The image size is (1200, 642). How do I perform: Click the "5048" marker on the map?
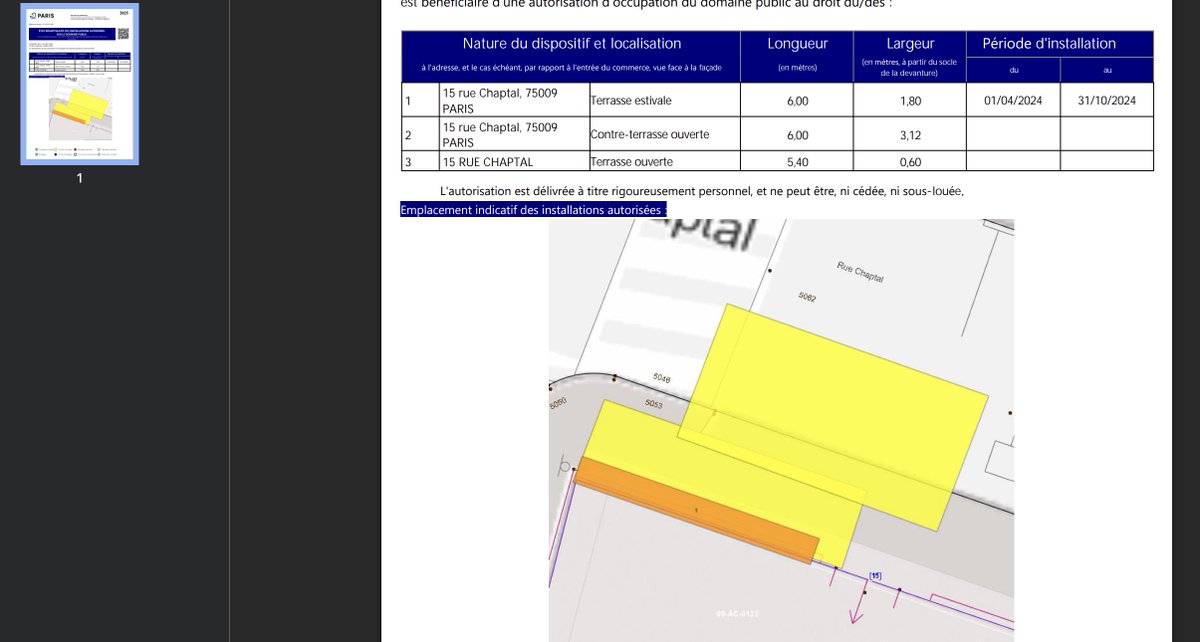(661, 378)
